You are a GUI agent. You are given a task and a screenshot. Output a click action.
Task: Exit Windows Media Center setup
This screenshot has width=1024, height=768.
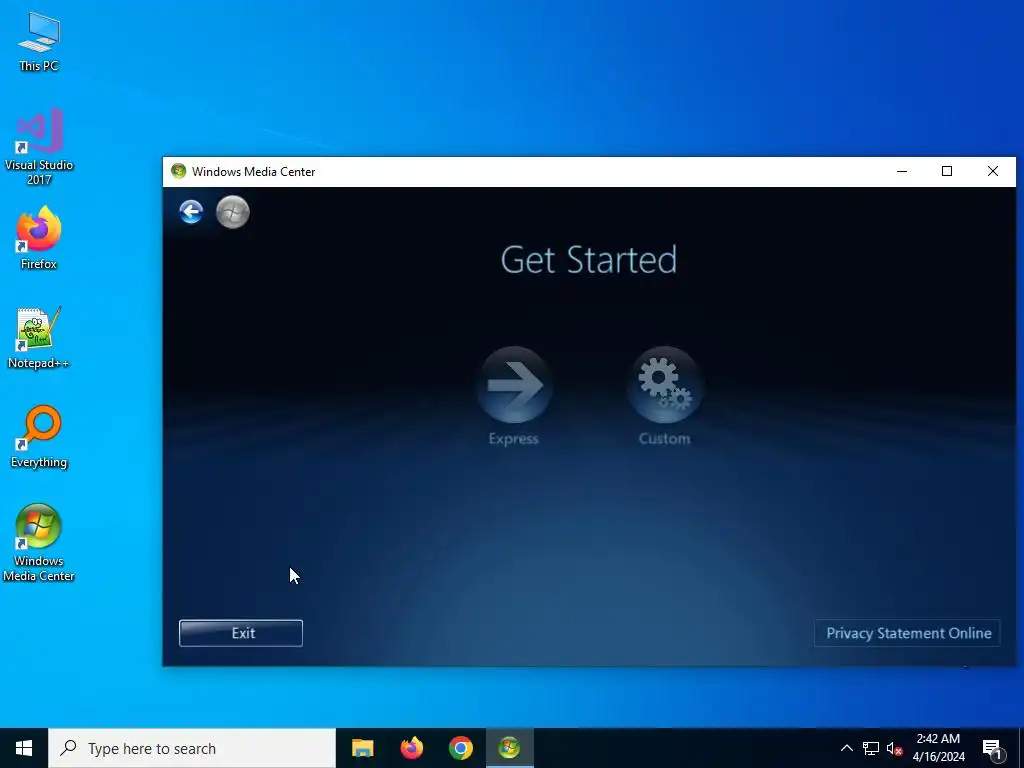pyautogui.click(x=241, y=633)
